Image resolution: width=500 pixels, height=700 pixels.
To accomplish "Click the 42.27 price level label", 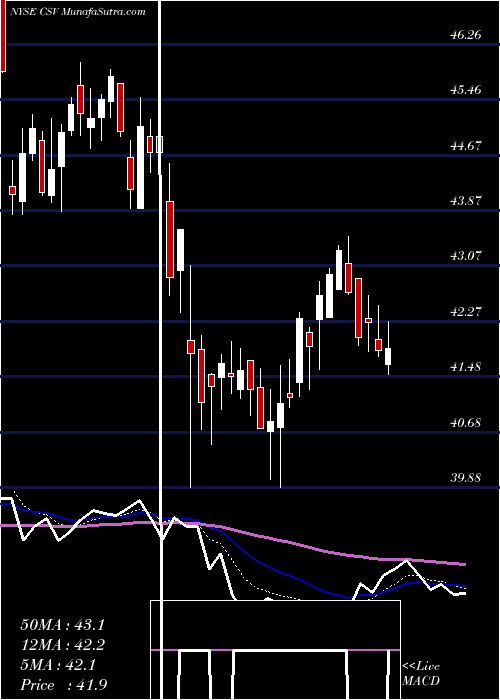I will (466, 311).
